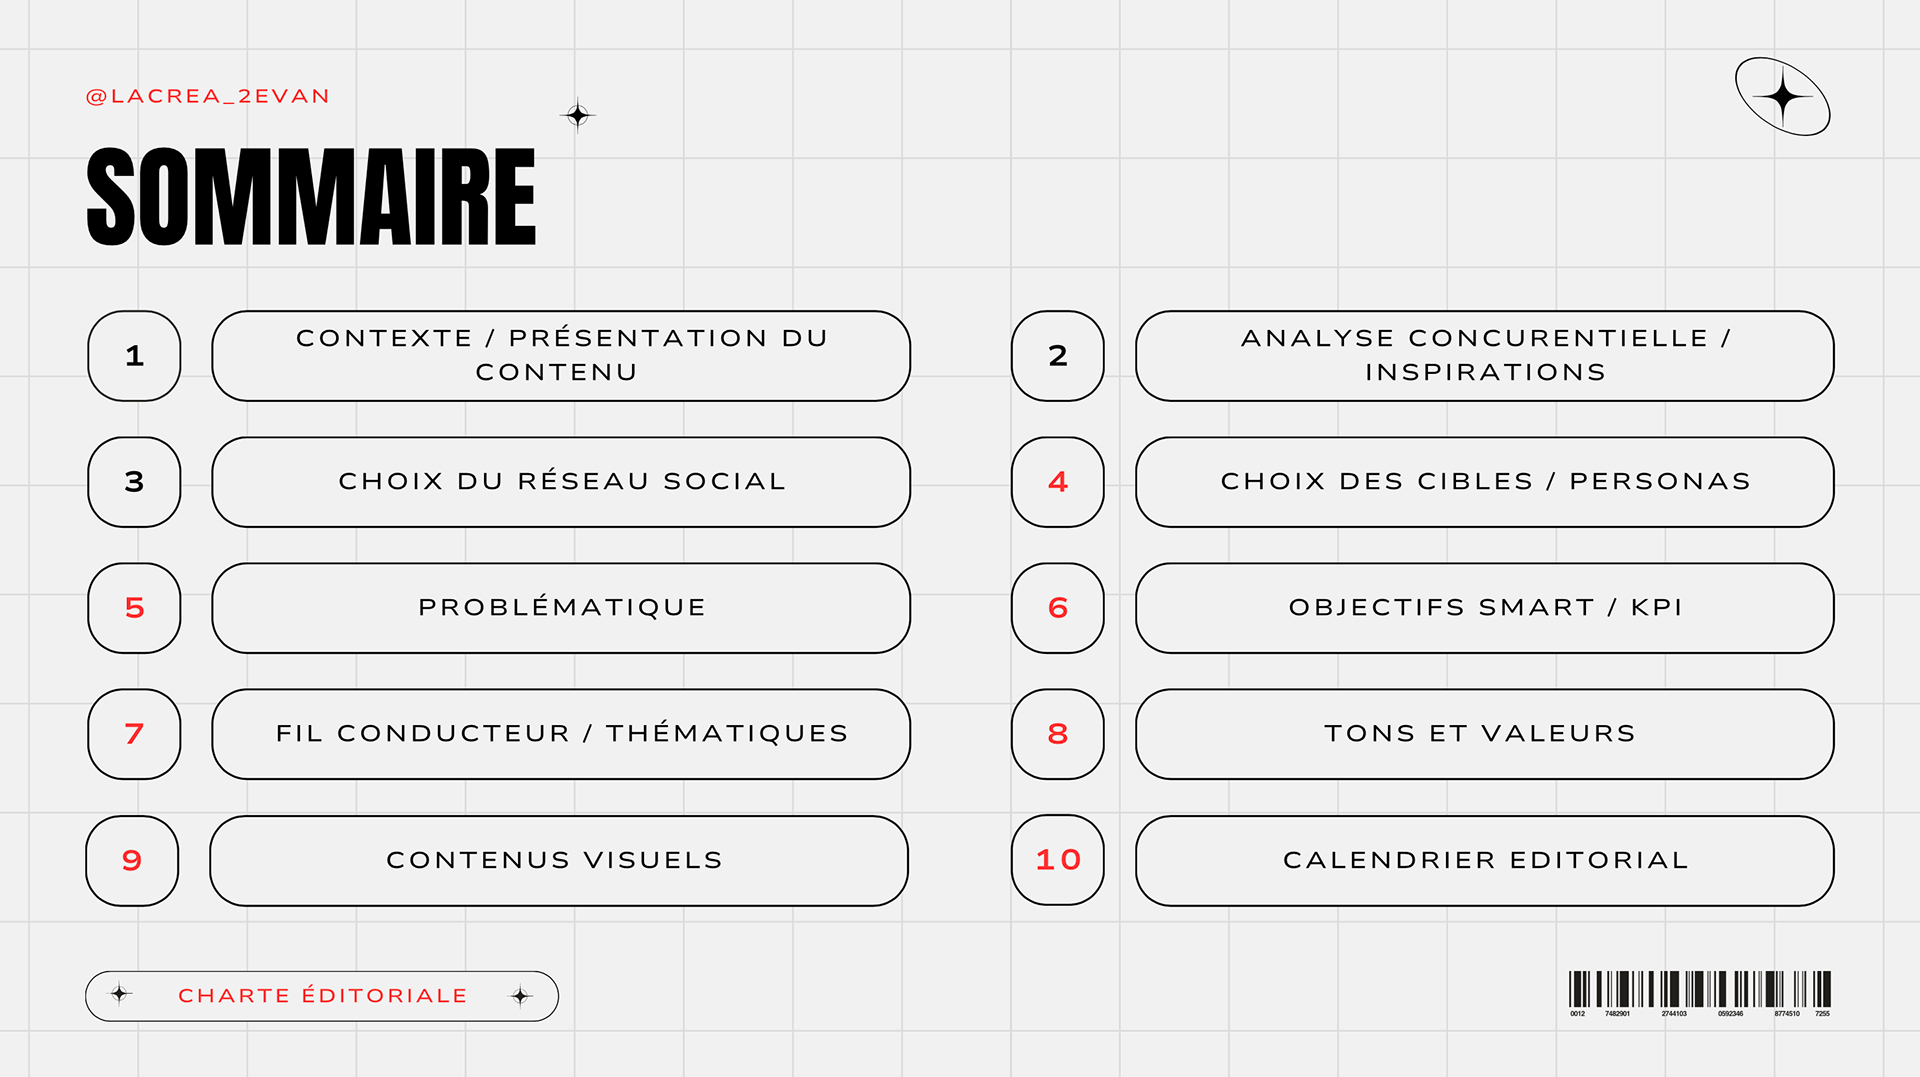Viewport: 1920px width, 1077px height.
Task: Click the right star in Charte Éditoriale pill
Action: [521, 996]
